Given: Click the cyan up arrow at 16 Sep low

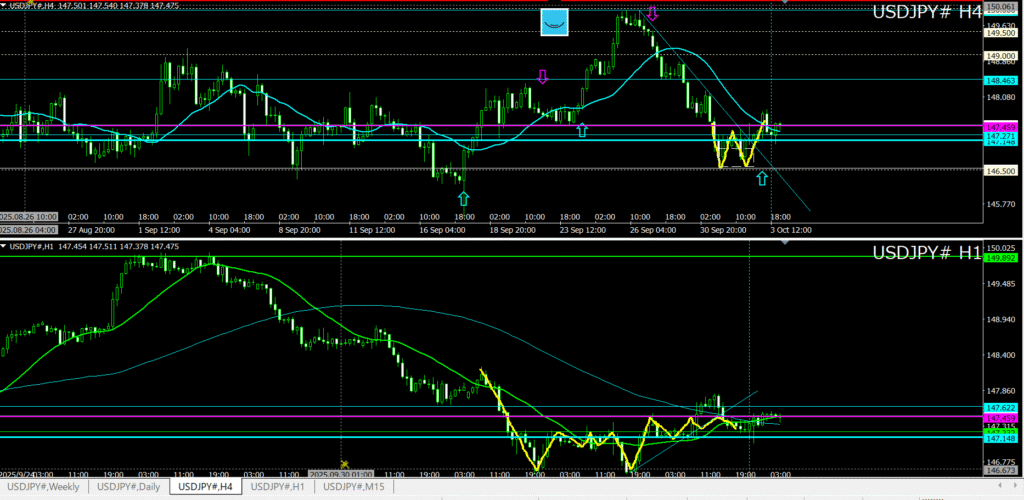Looking at the screenshot, I should (463, 198).
